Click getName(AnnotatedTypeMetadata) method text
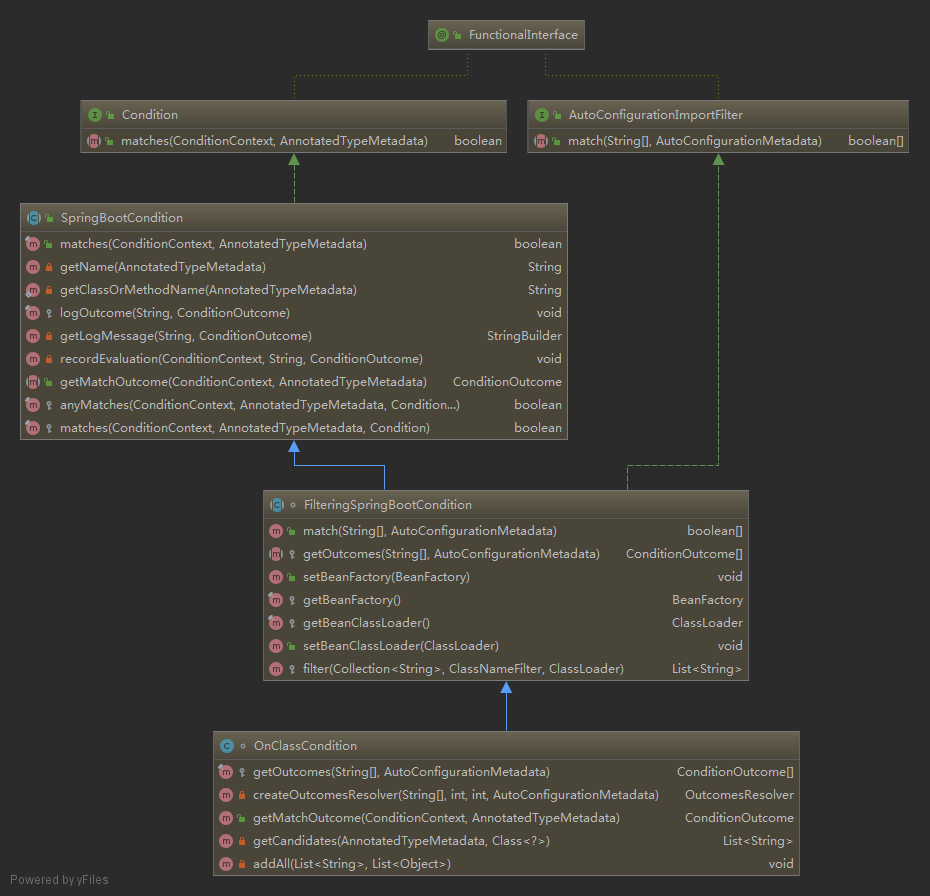Image resolution: width=930 pixels, height=896 pixels. pos(163,267)
